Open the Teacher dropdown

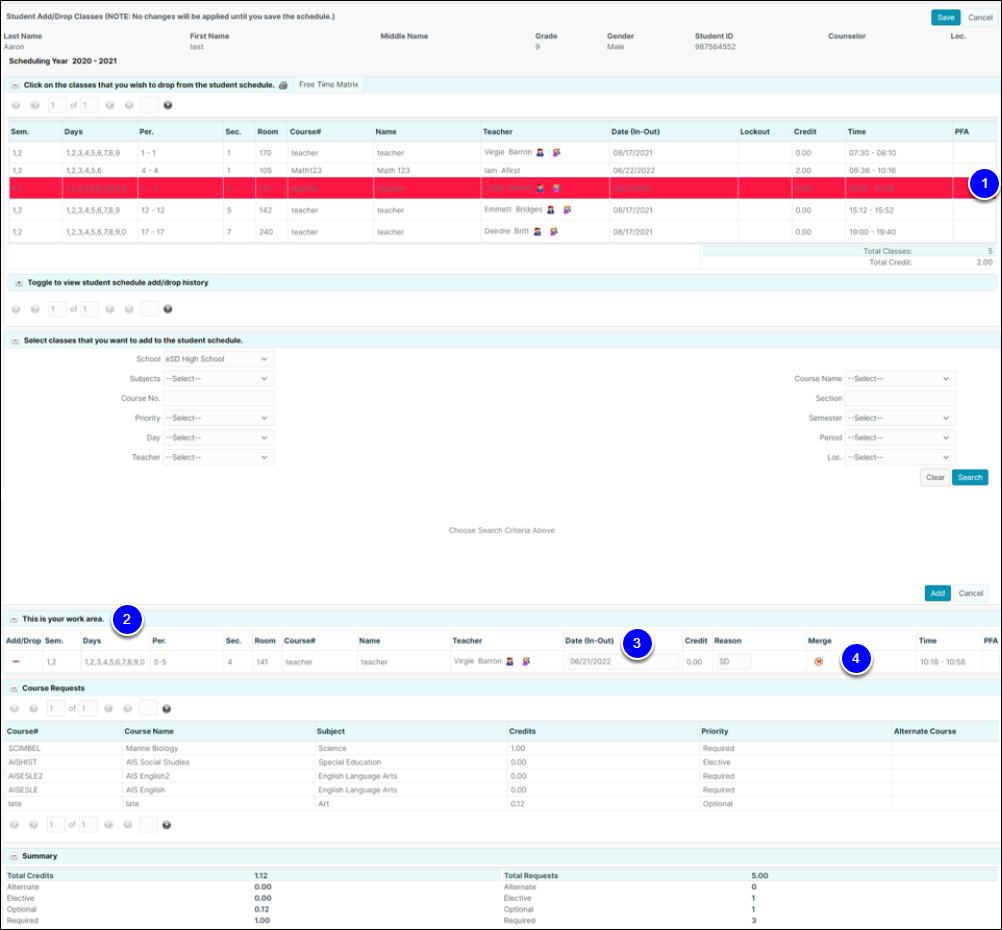point(219,458)
